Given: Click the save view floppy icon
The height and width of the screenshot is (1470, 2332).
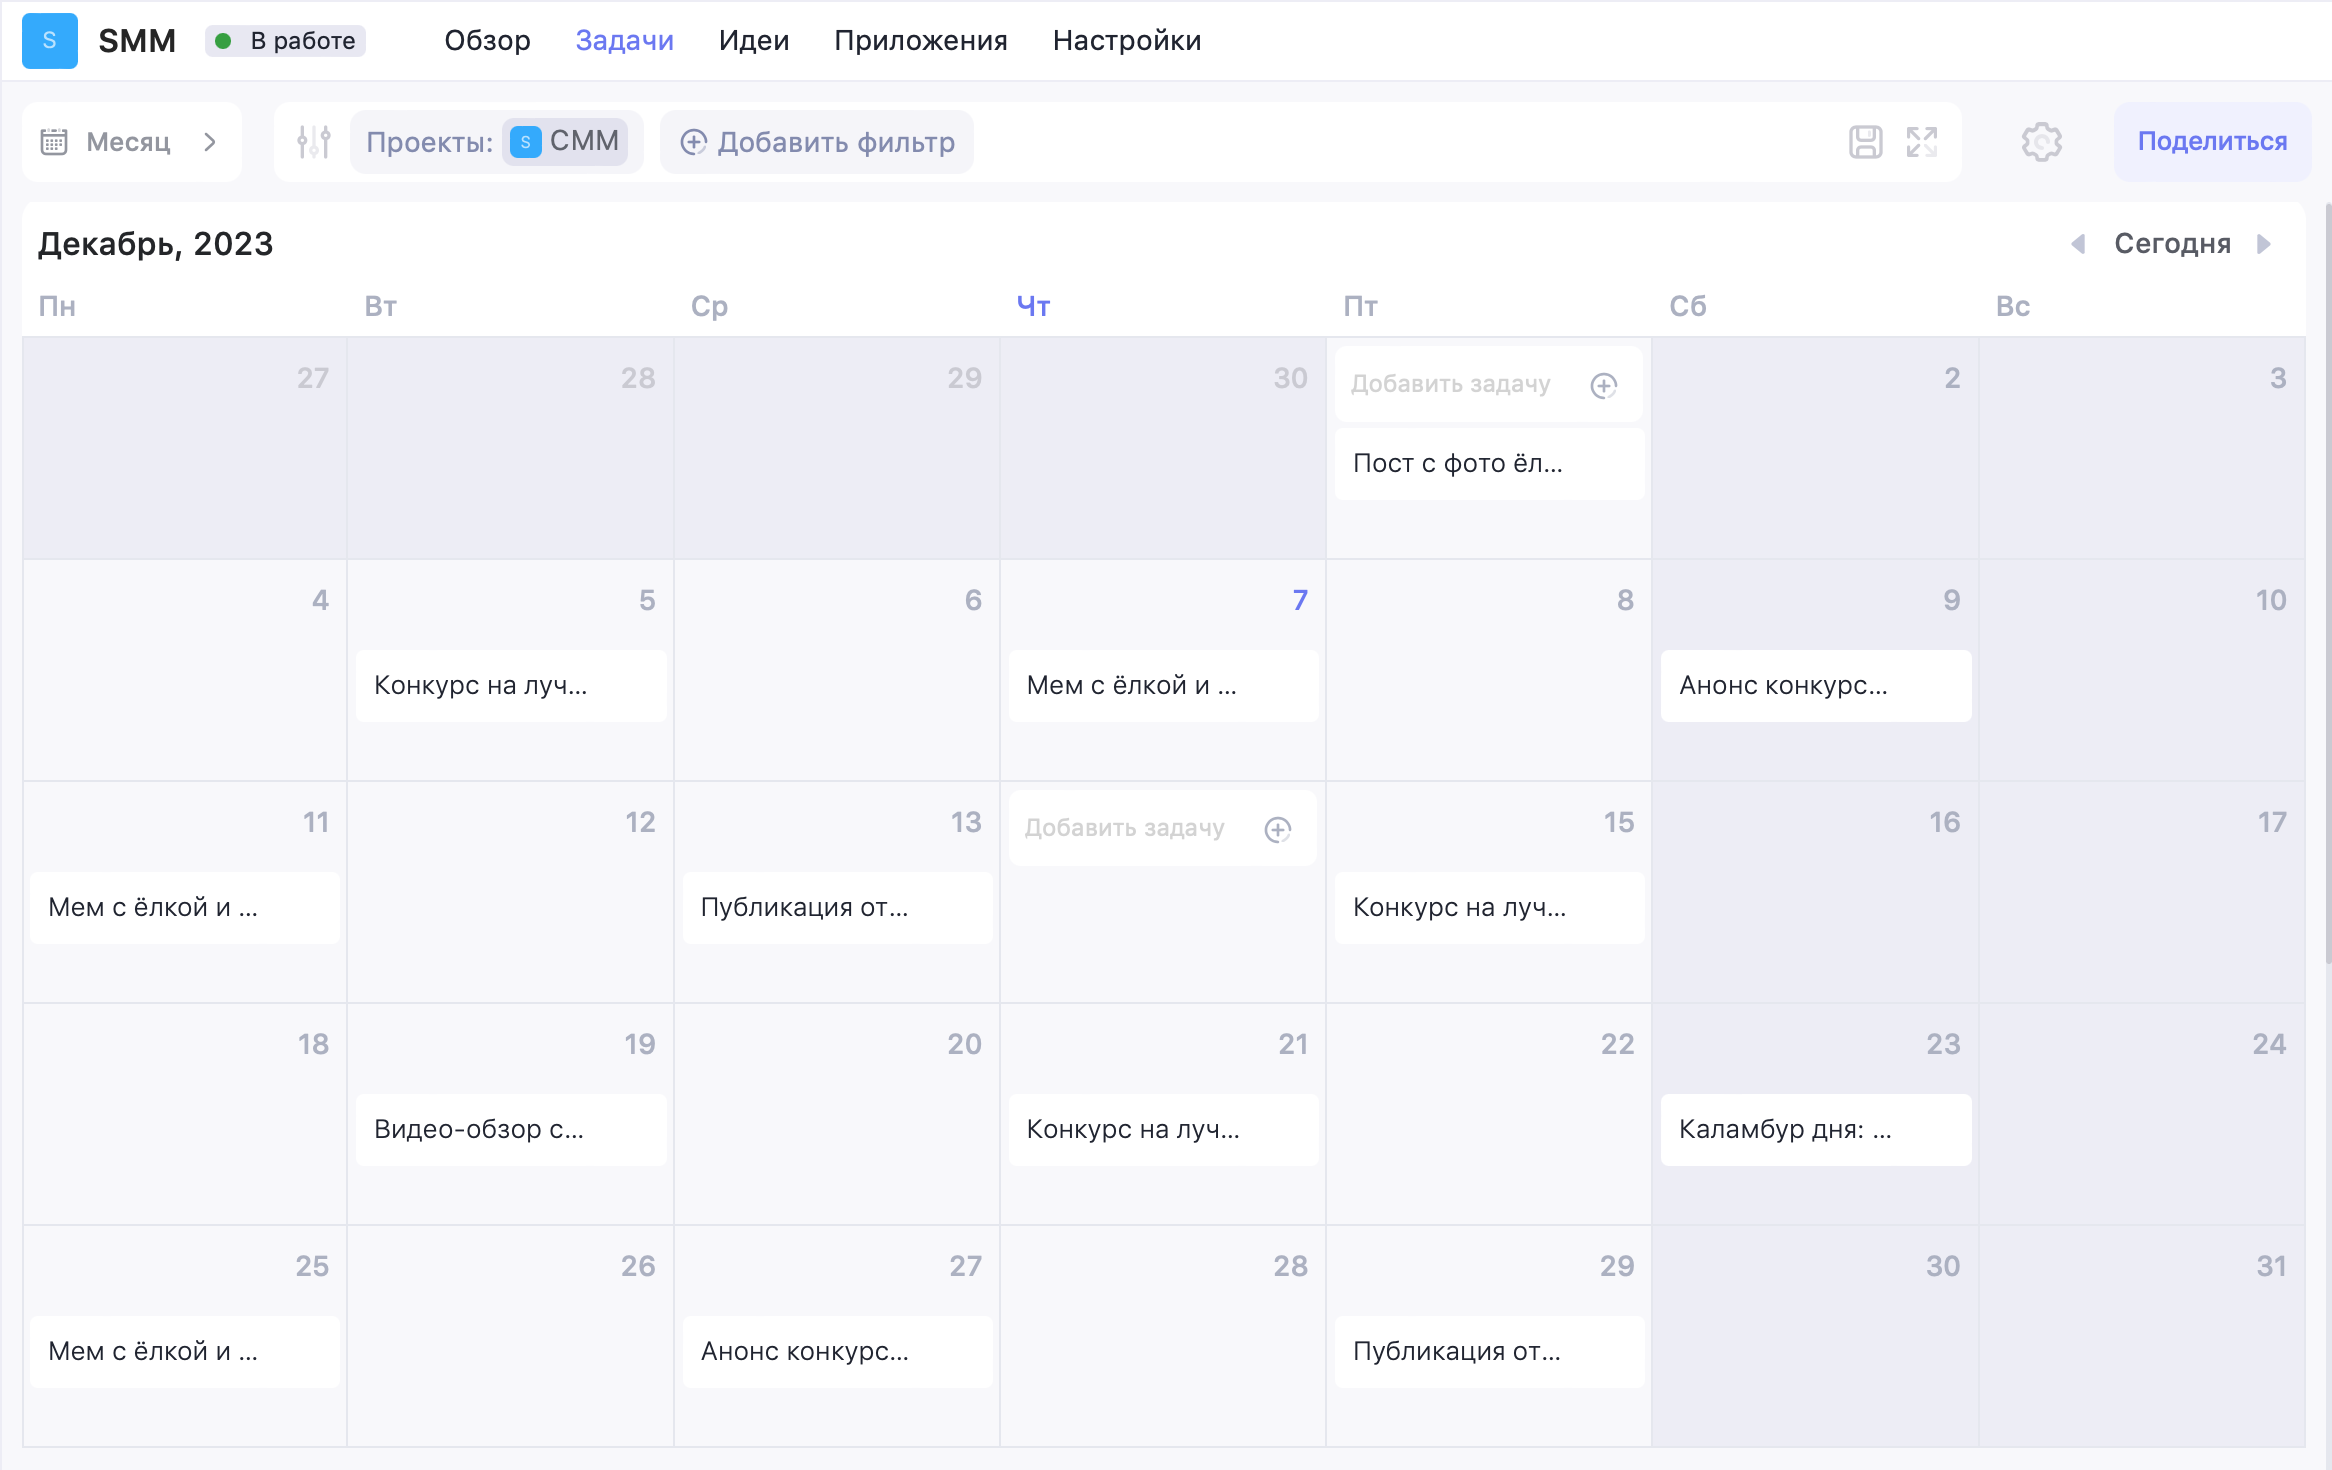Looking at the screenshot, I should pyautogui.click(x=1865, y=142).
